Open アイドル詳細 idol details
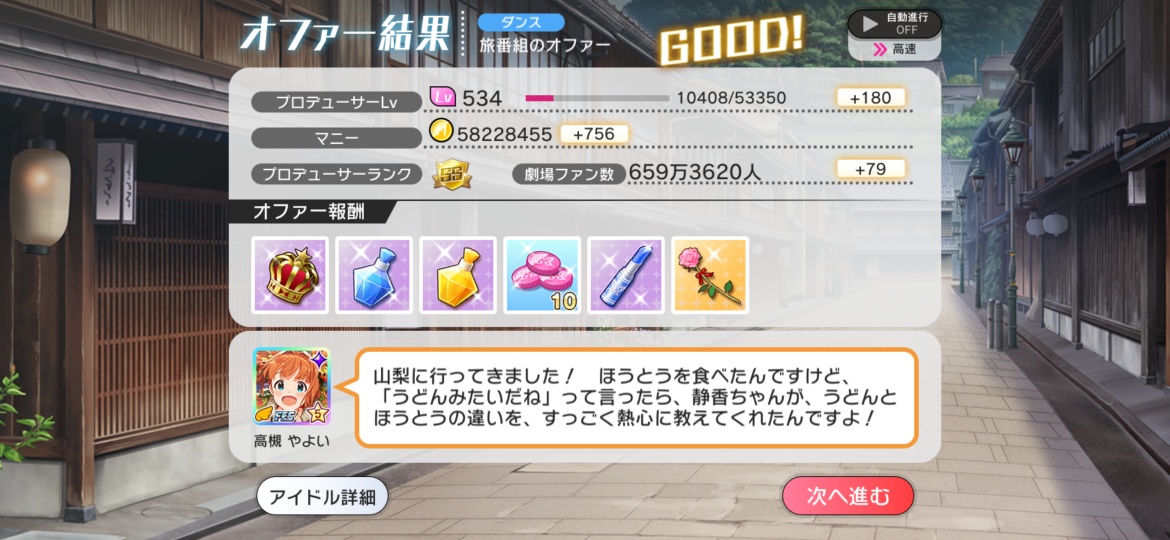This screenshot has height=540, width=1170. point(322,496)
